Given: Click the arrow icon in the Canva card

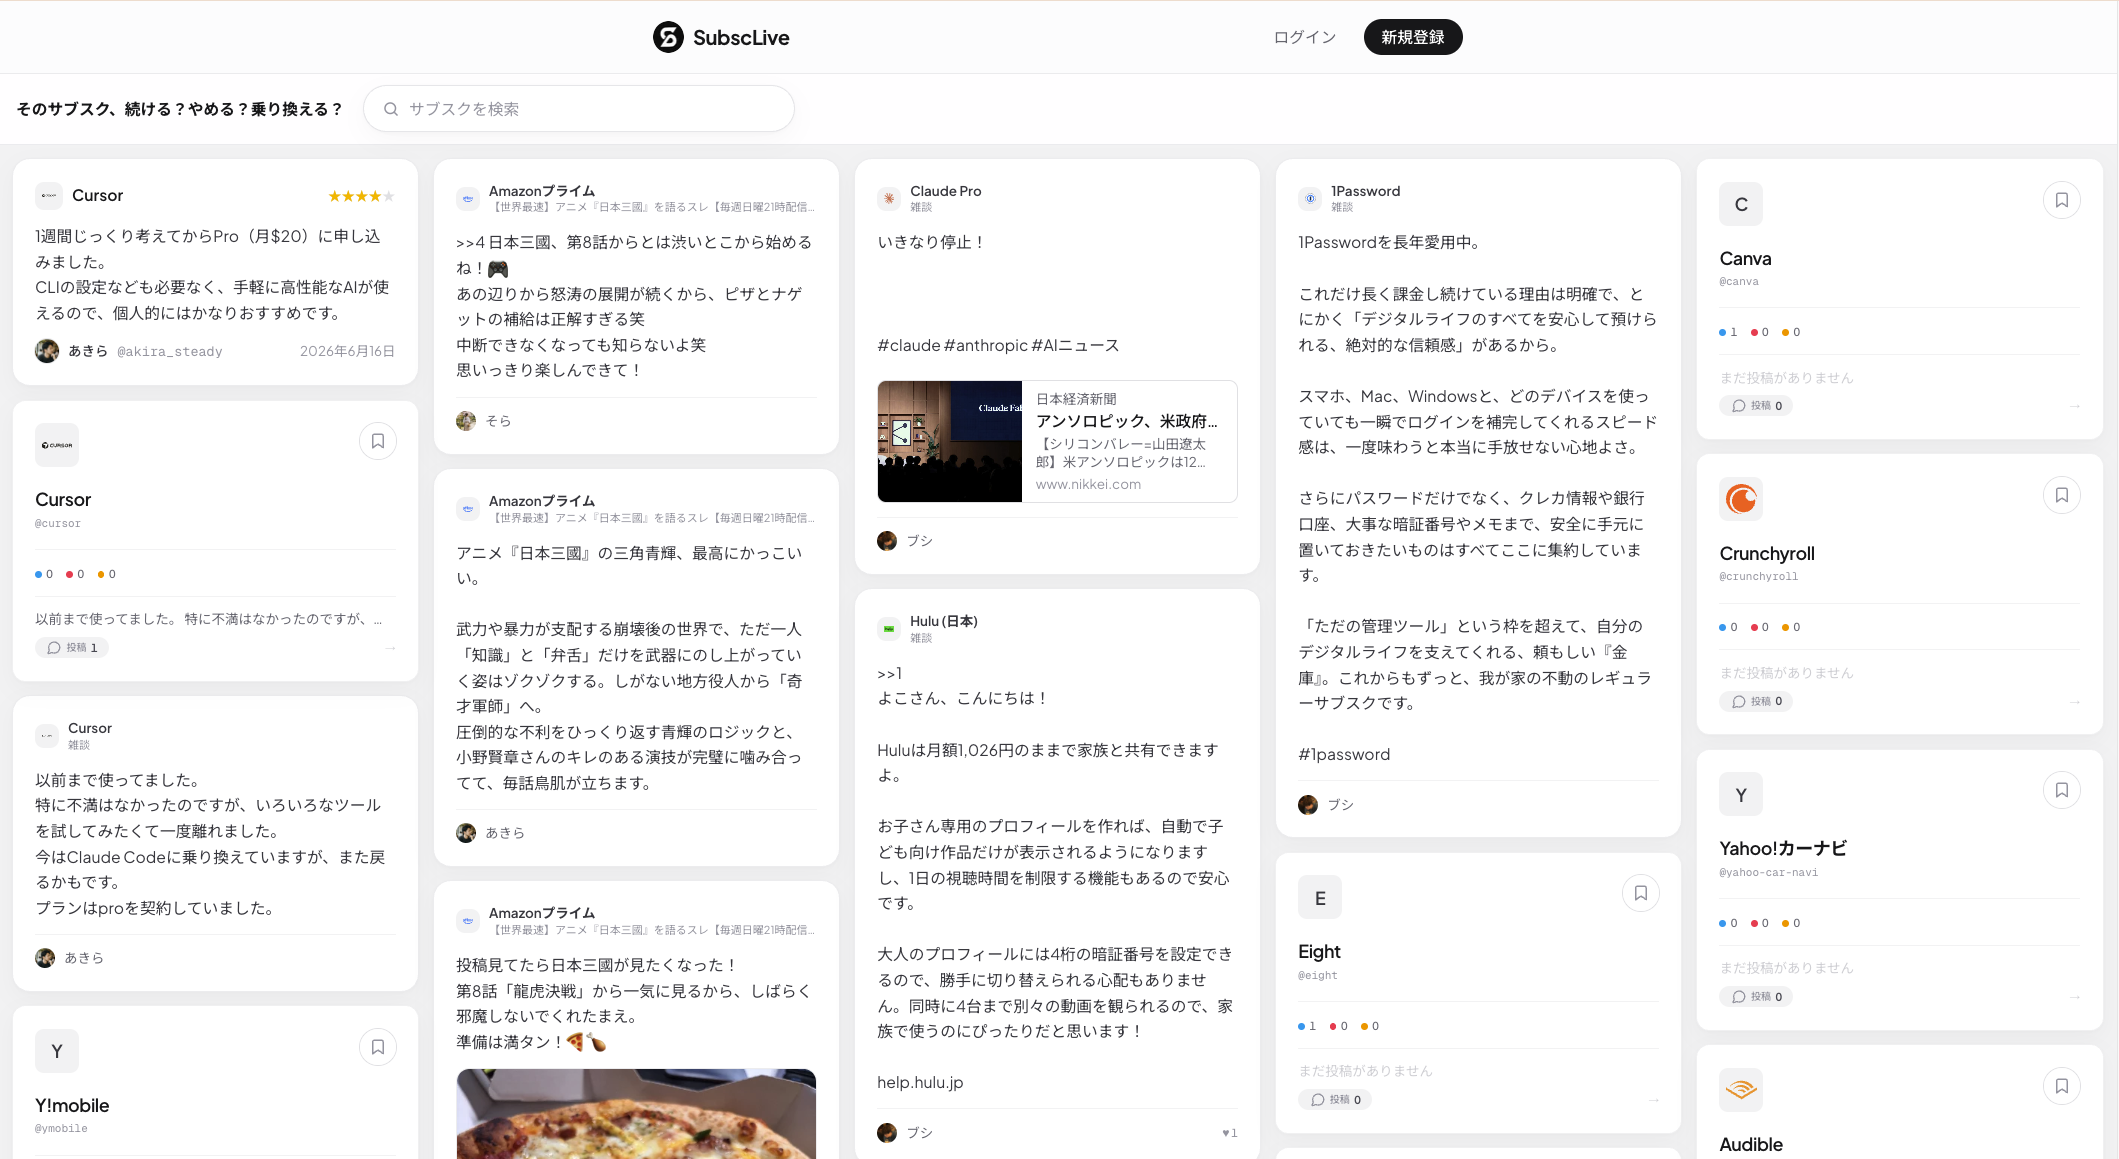Looking at the screenshot, I should coord(2074,406).
